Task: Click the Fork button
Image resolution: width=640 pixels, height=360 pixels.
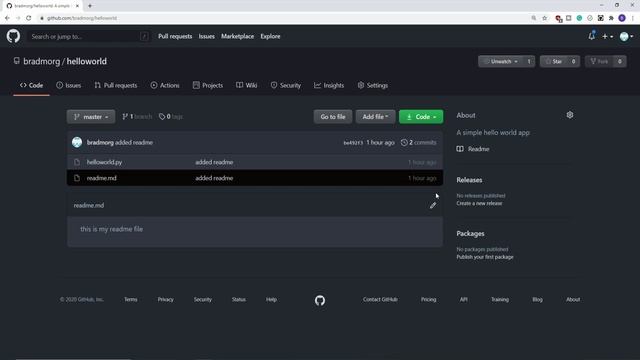Action: [x=599, y=61]
